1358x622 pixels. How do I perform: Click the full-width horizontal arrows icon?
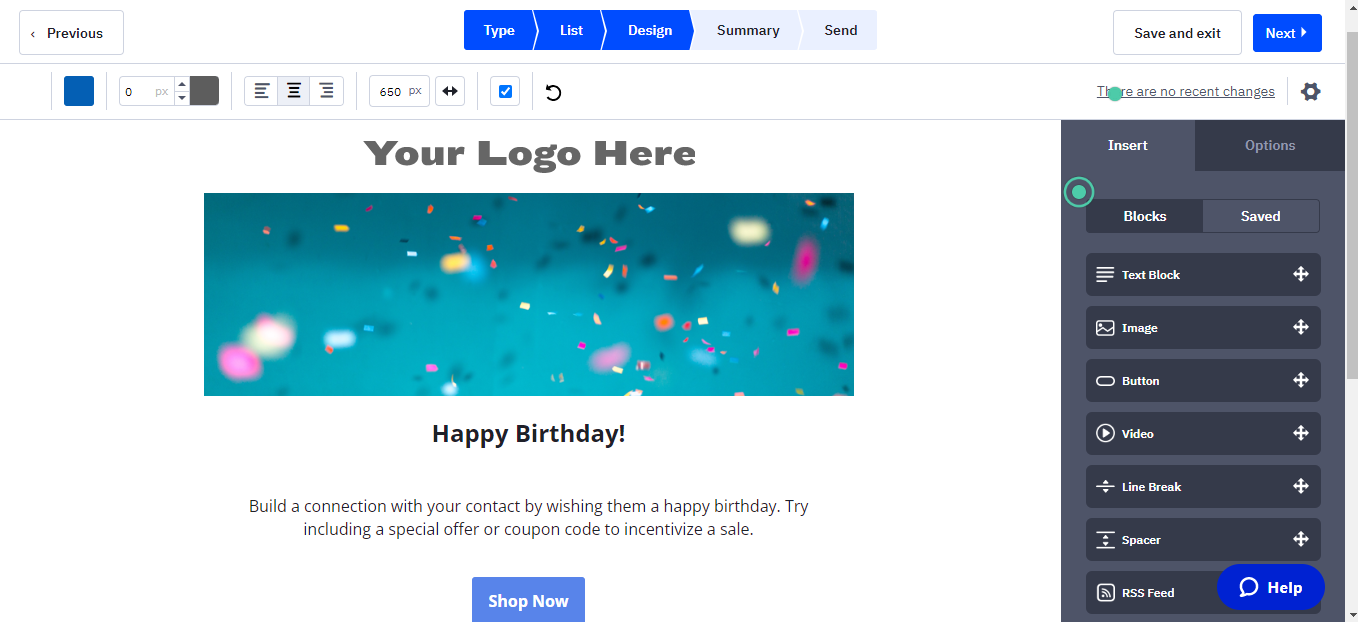(450, 91)
